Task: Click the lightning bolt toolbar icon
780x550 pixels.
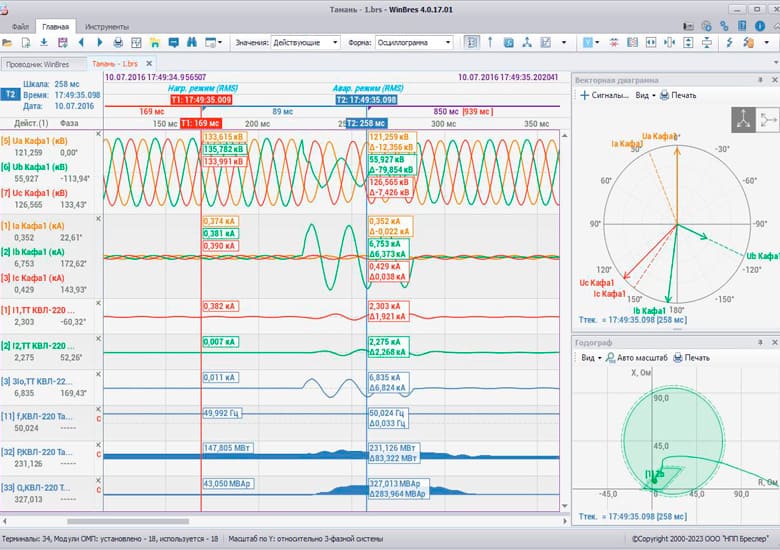Action: [x=729, y=43]
